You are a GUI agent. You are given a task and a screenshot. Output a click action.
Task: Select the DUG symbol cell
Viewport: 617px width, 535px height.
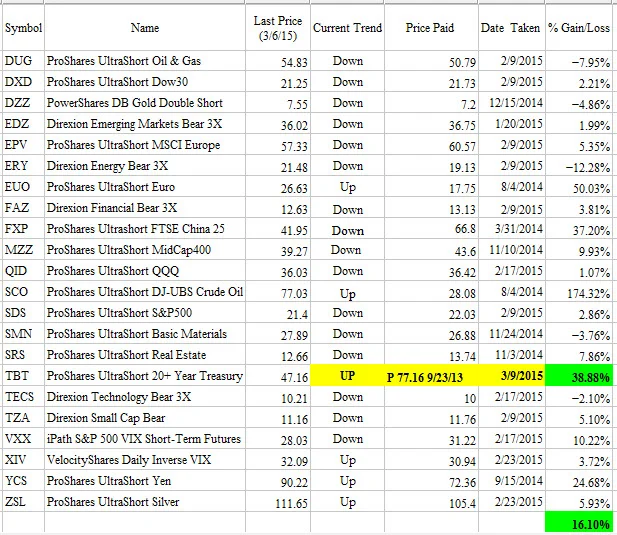pos(23,61)
